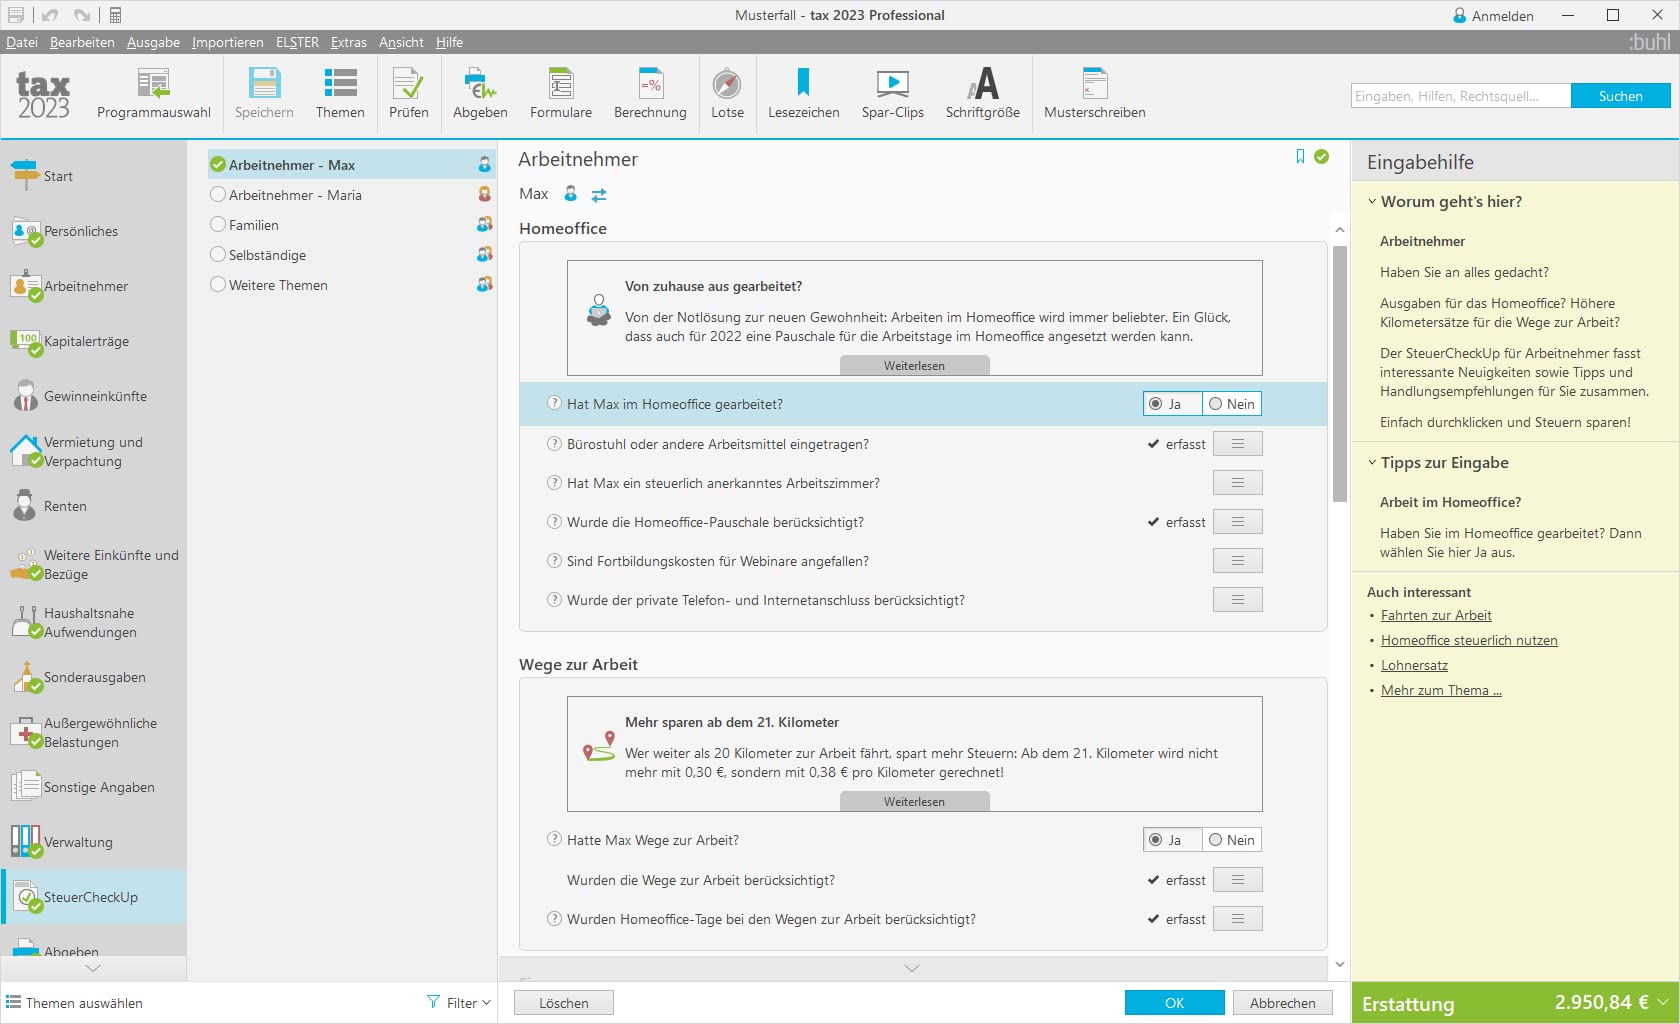Open the ELSTER menu
Screen dimensions: 1680x1024
(x=297, y=42)
